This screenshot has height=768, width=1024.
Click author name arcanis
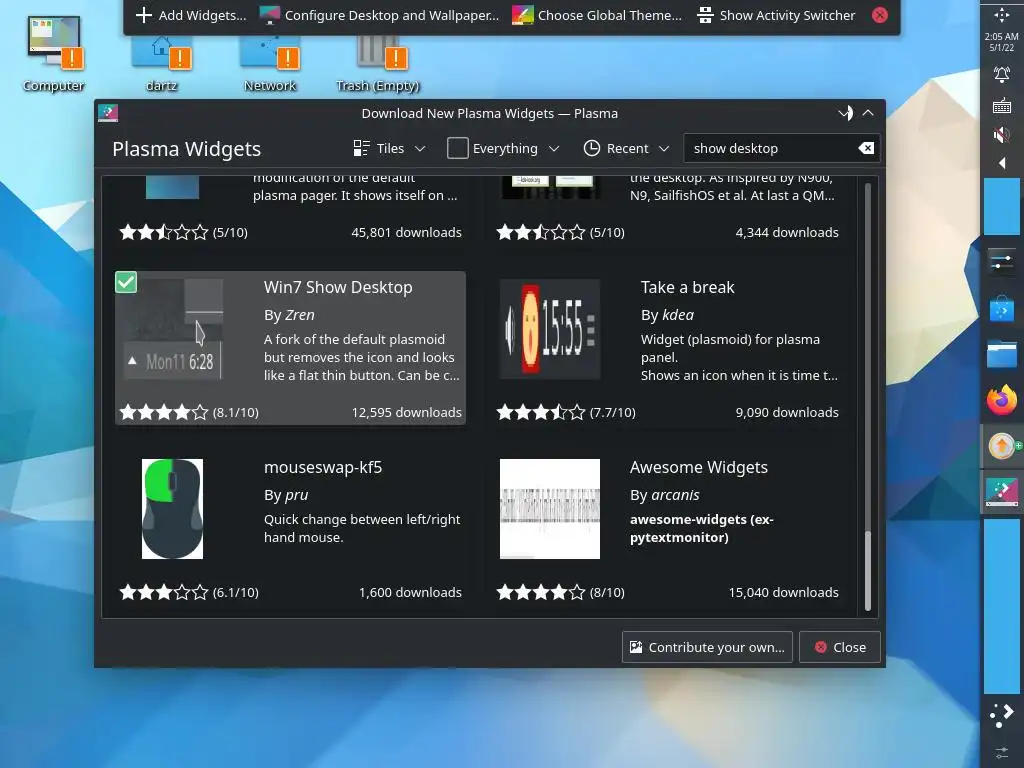click(x=675, y=495)
